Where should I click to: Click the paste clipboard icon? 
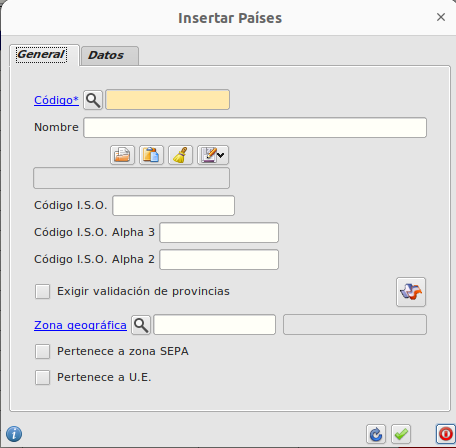point(151,155)
